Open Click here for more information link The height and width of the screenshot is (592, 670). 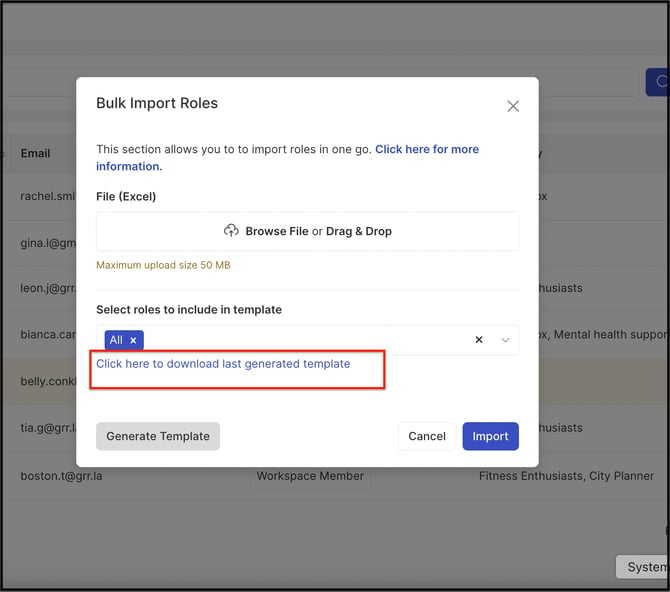(287, 158)
